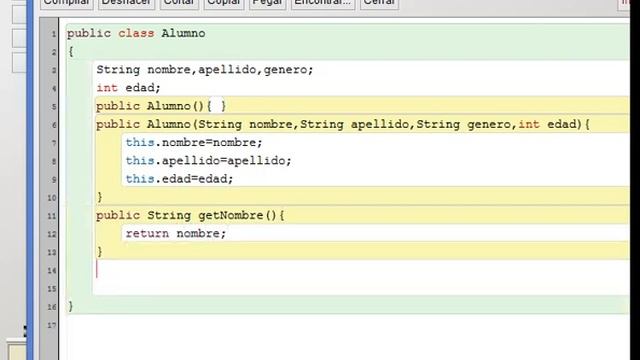Click the closing brace on line 13
The image size is (640, 360).
pos(100,251)
